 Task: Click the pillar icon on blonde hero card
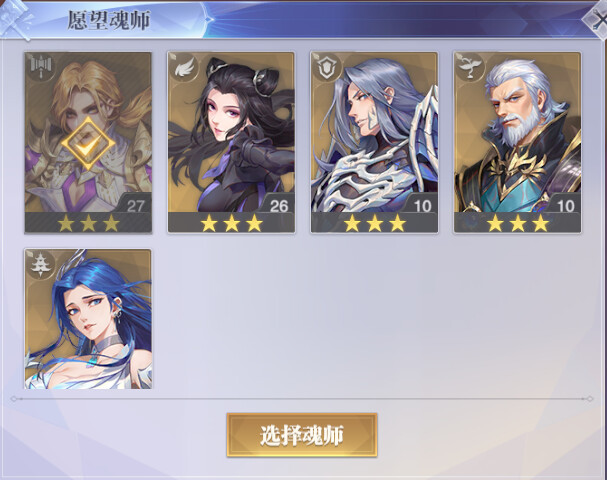41,67
